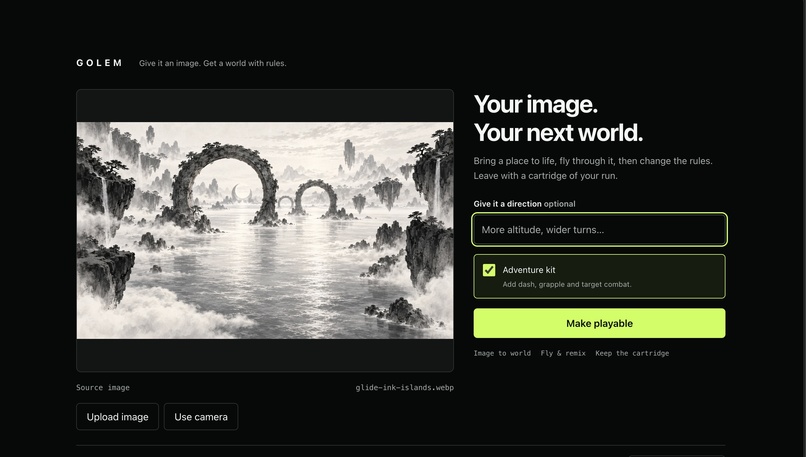Click the Make playable button

599,323
